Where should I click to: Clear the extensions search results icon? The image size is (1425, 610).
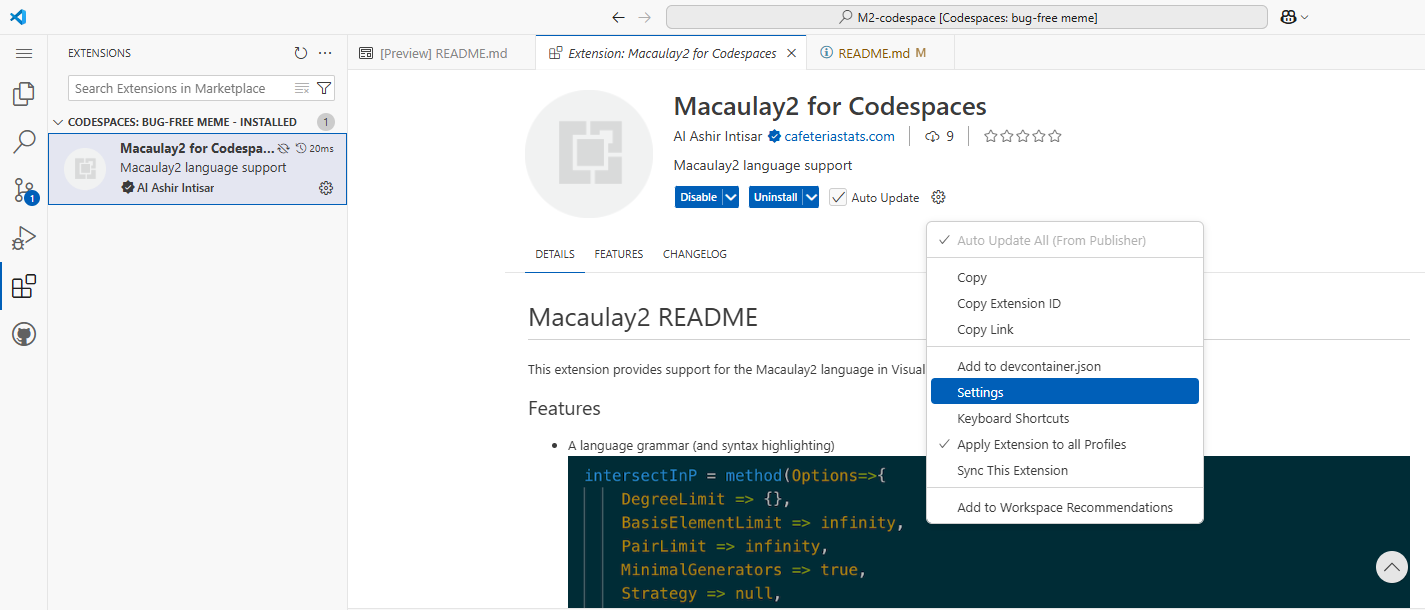click(x=302, y=88)
